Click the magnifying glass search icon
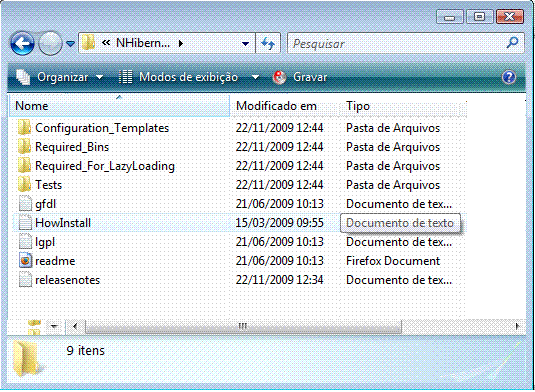This screenshot has width=535, height=392. 513,43
